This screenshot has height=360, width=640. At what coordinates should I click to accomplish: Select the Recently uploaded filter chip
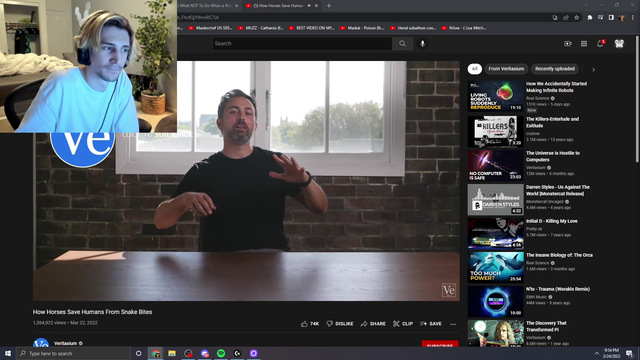(555, 69)
